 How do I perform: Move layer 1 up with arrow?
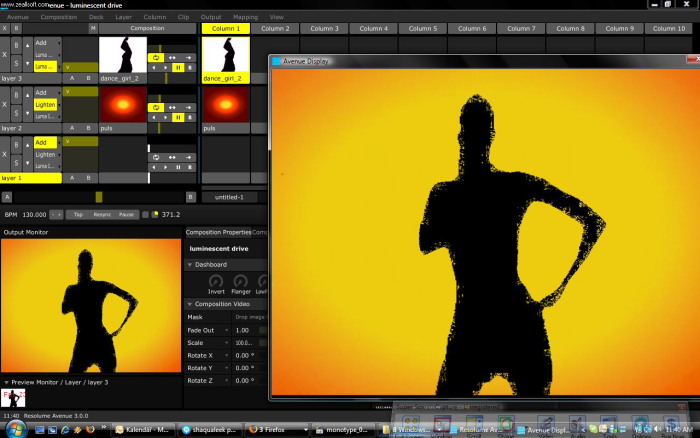[27, 146]
